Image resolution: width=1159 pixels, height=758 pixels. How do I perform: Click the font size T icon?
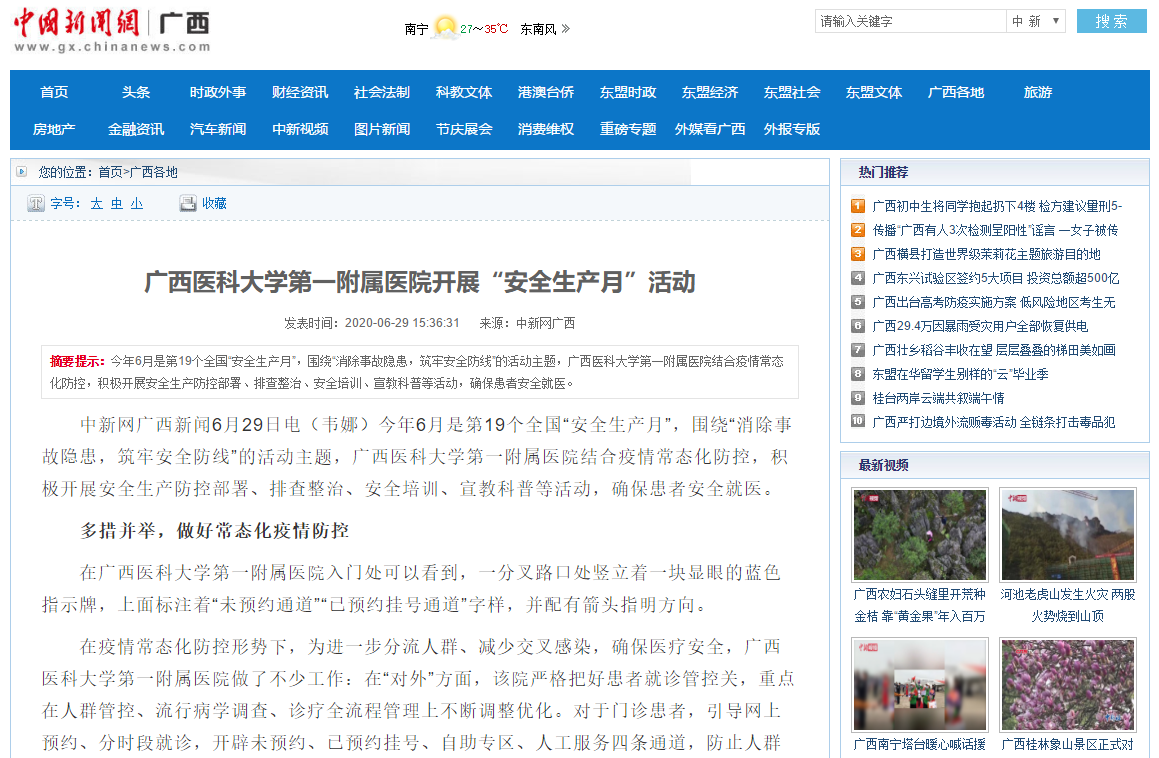[x=35, y=203]
